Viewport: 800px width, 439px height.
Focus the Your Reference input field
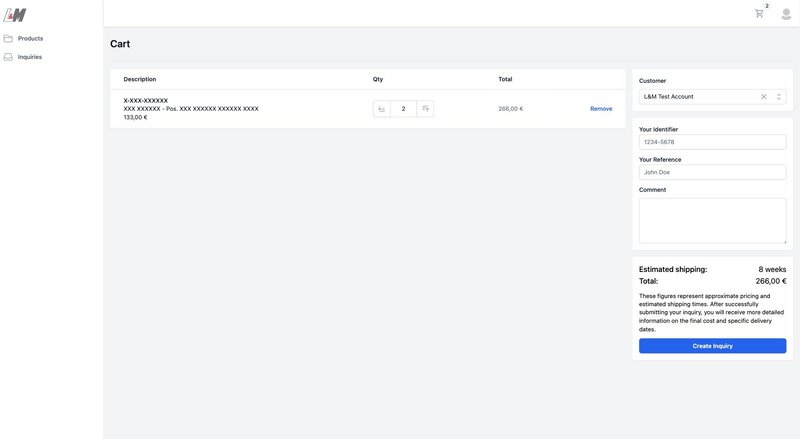coord(712,172)
